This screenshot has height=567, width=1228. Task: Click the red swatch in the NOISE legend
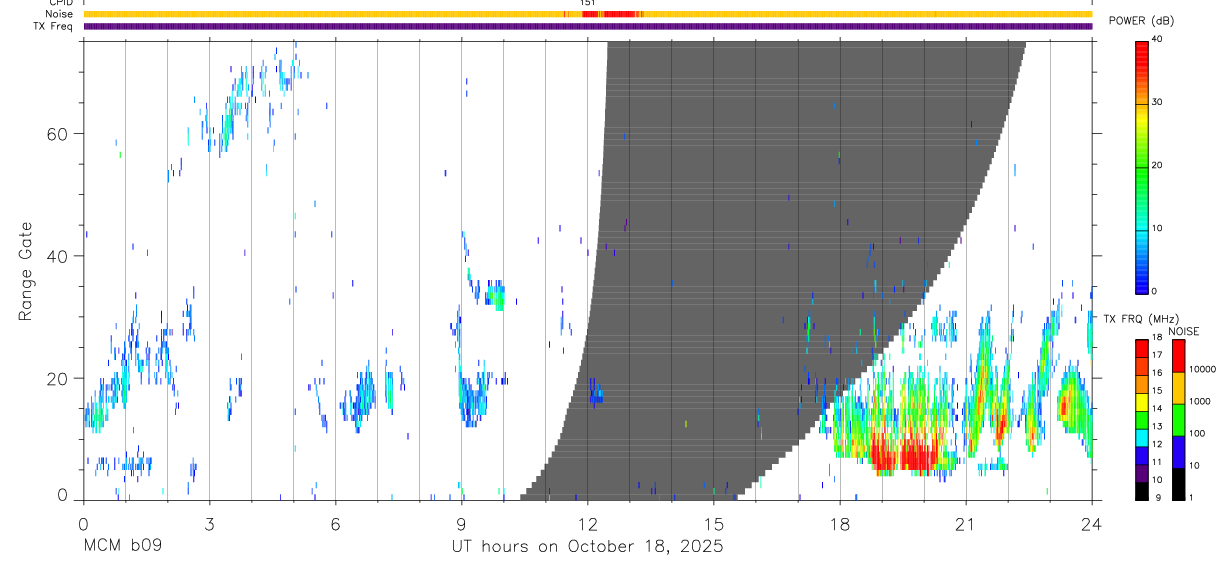pyautogui.click(x=1178, y=356)
